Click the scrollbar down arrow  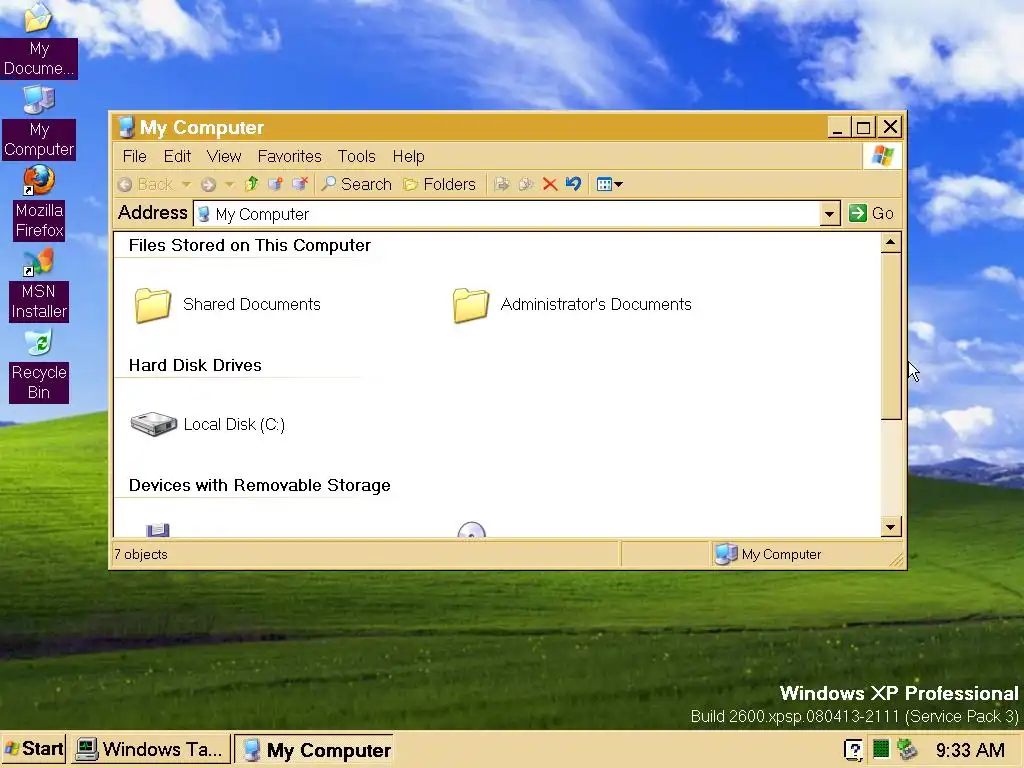891,526
